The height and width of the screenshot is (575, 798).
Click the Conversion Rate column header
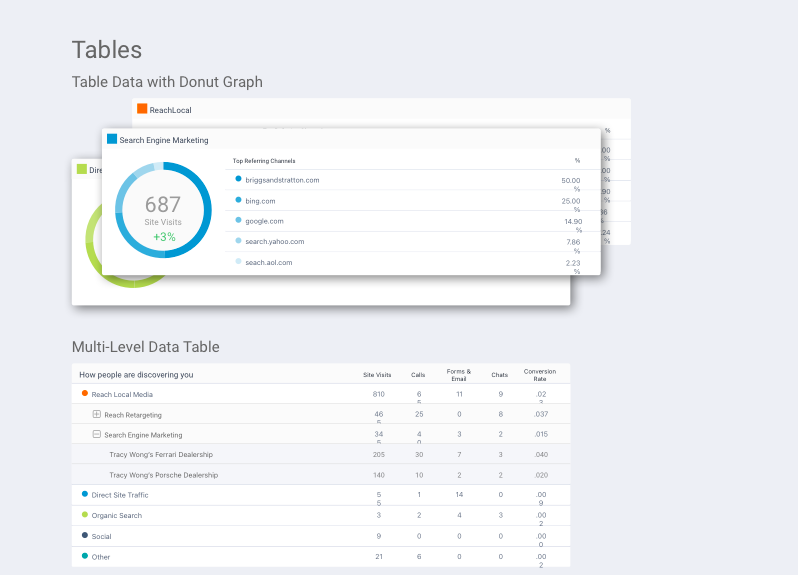540,374
